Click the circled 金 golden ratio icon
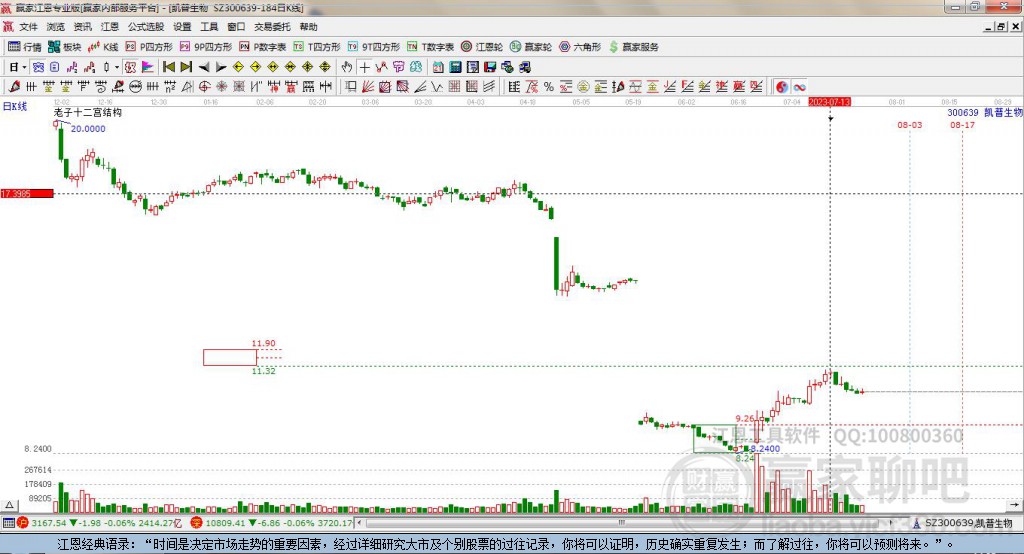Image resolution: width=1024 pixels, height=554 pixels. point(583,87)
